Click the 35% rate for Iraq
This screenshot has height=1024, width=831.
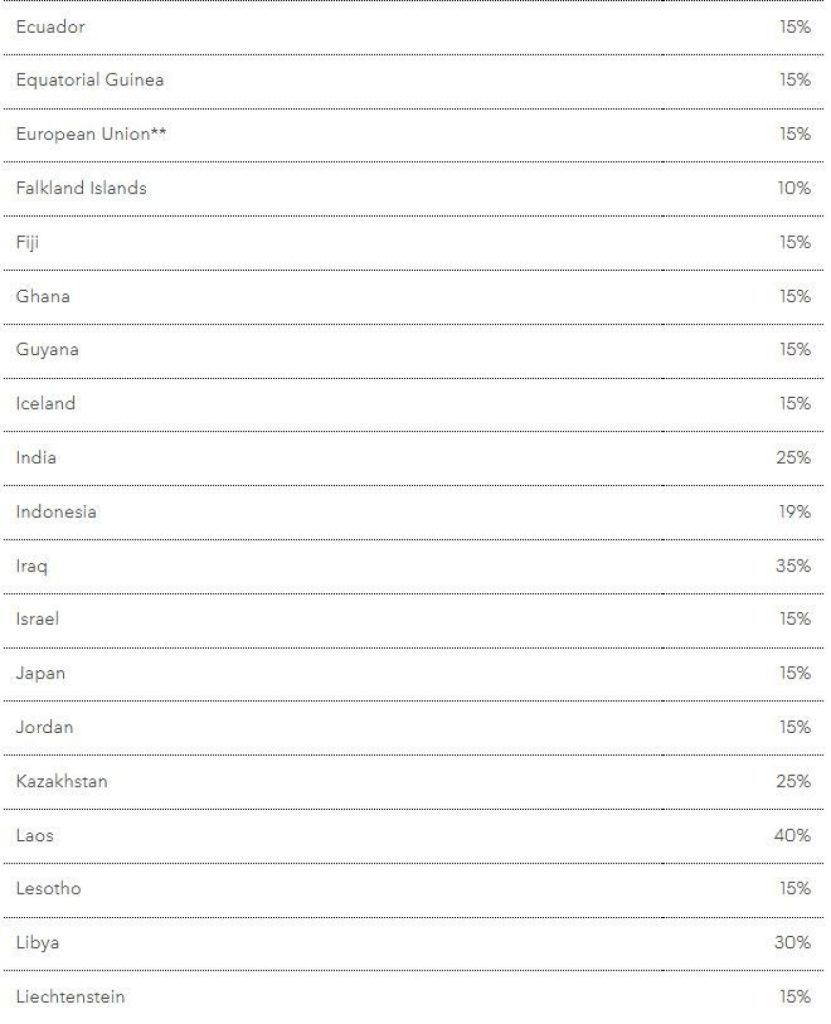pos(794,566)
